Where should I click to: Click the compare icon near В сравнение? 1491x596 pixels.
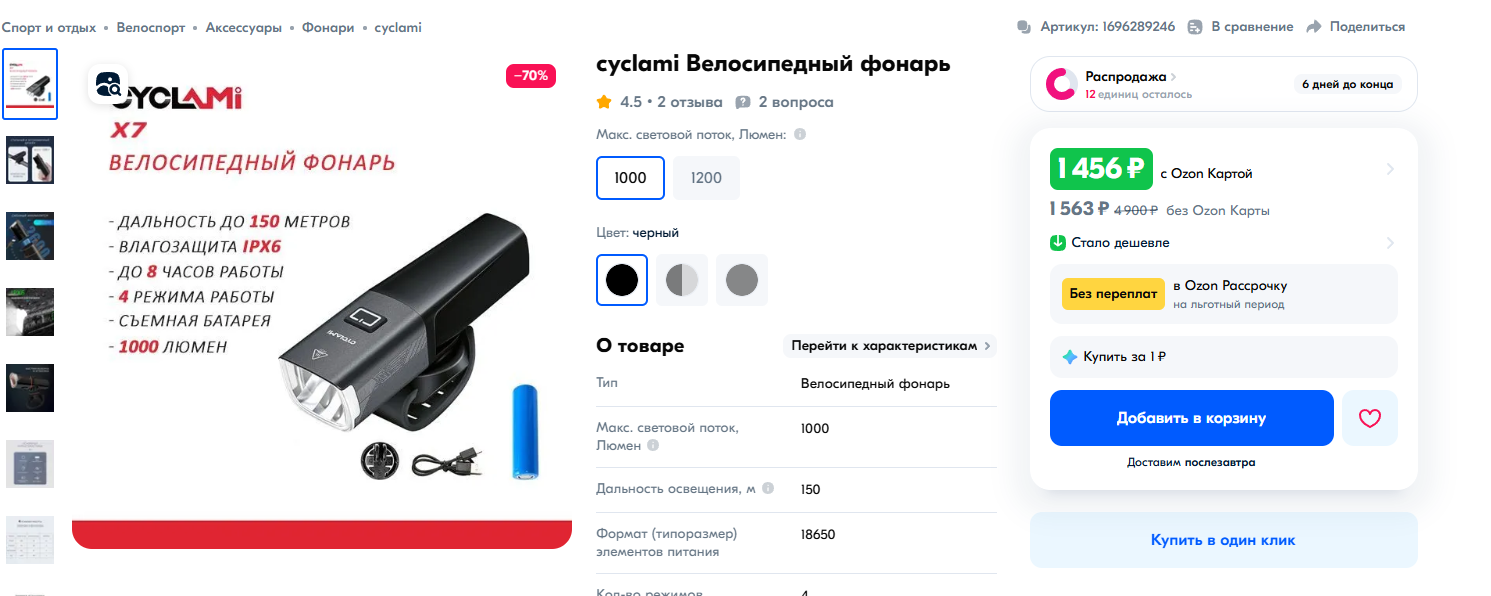point(1195,27)
